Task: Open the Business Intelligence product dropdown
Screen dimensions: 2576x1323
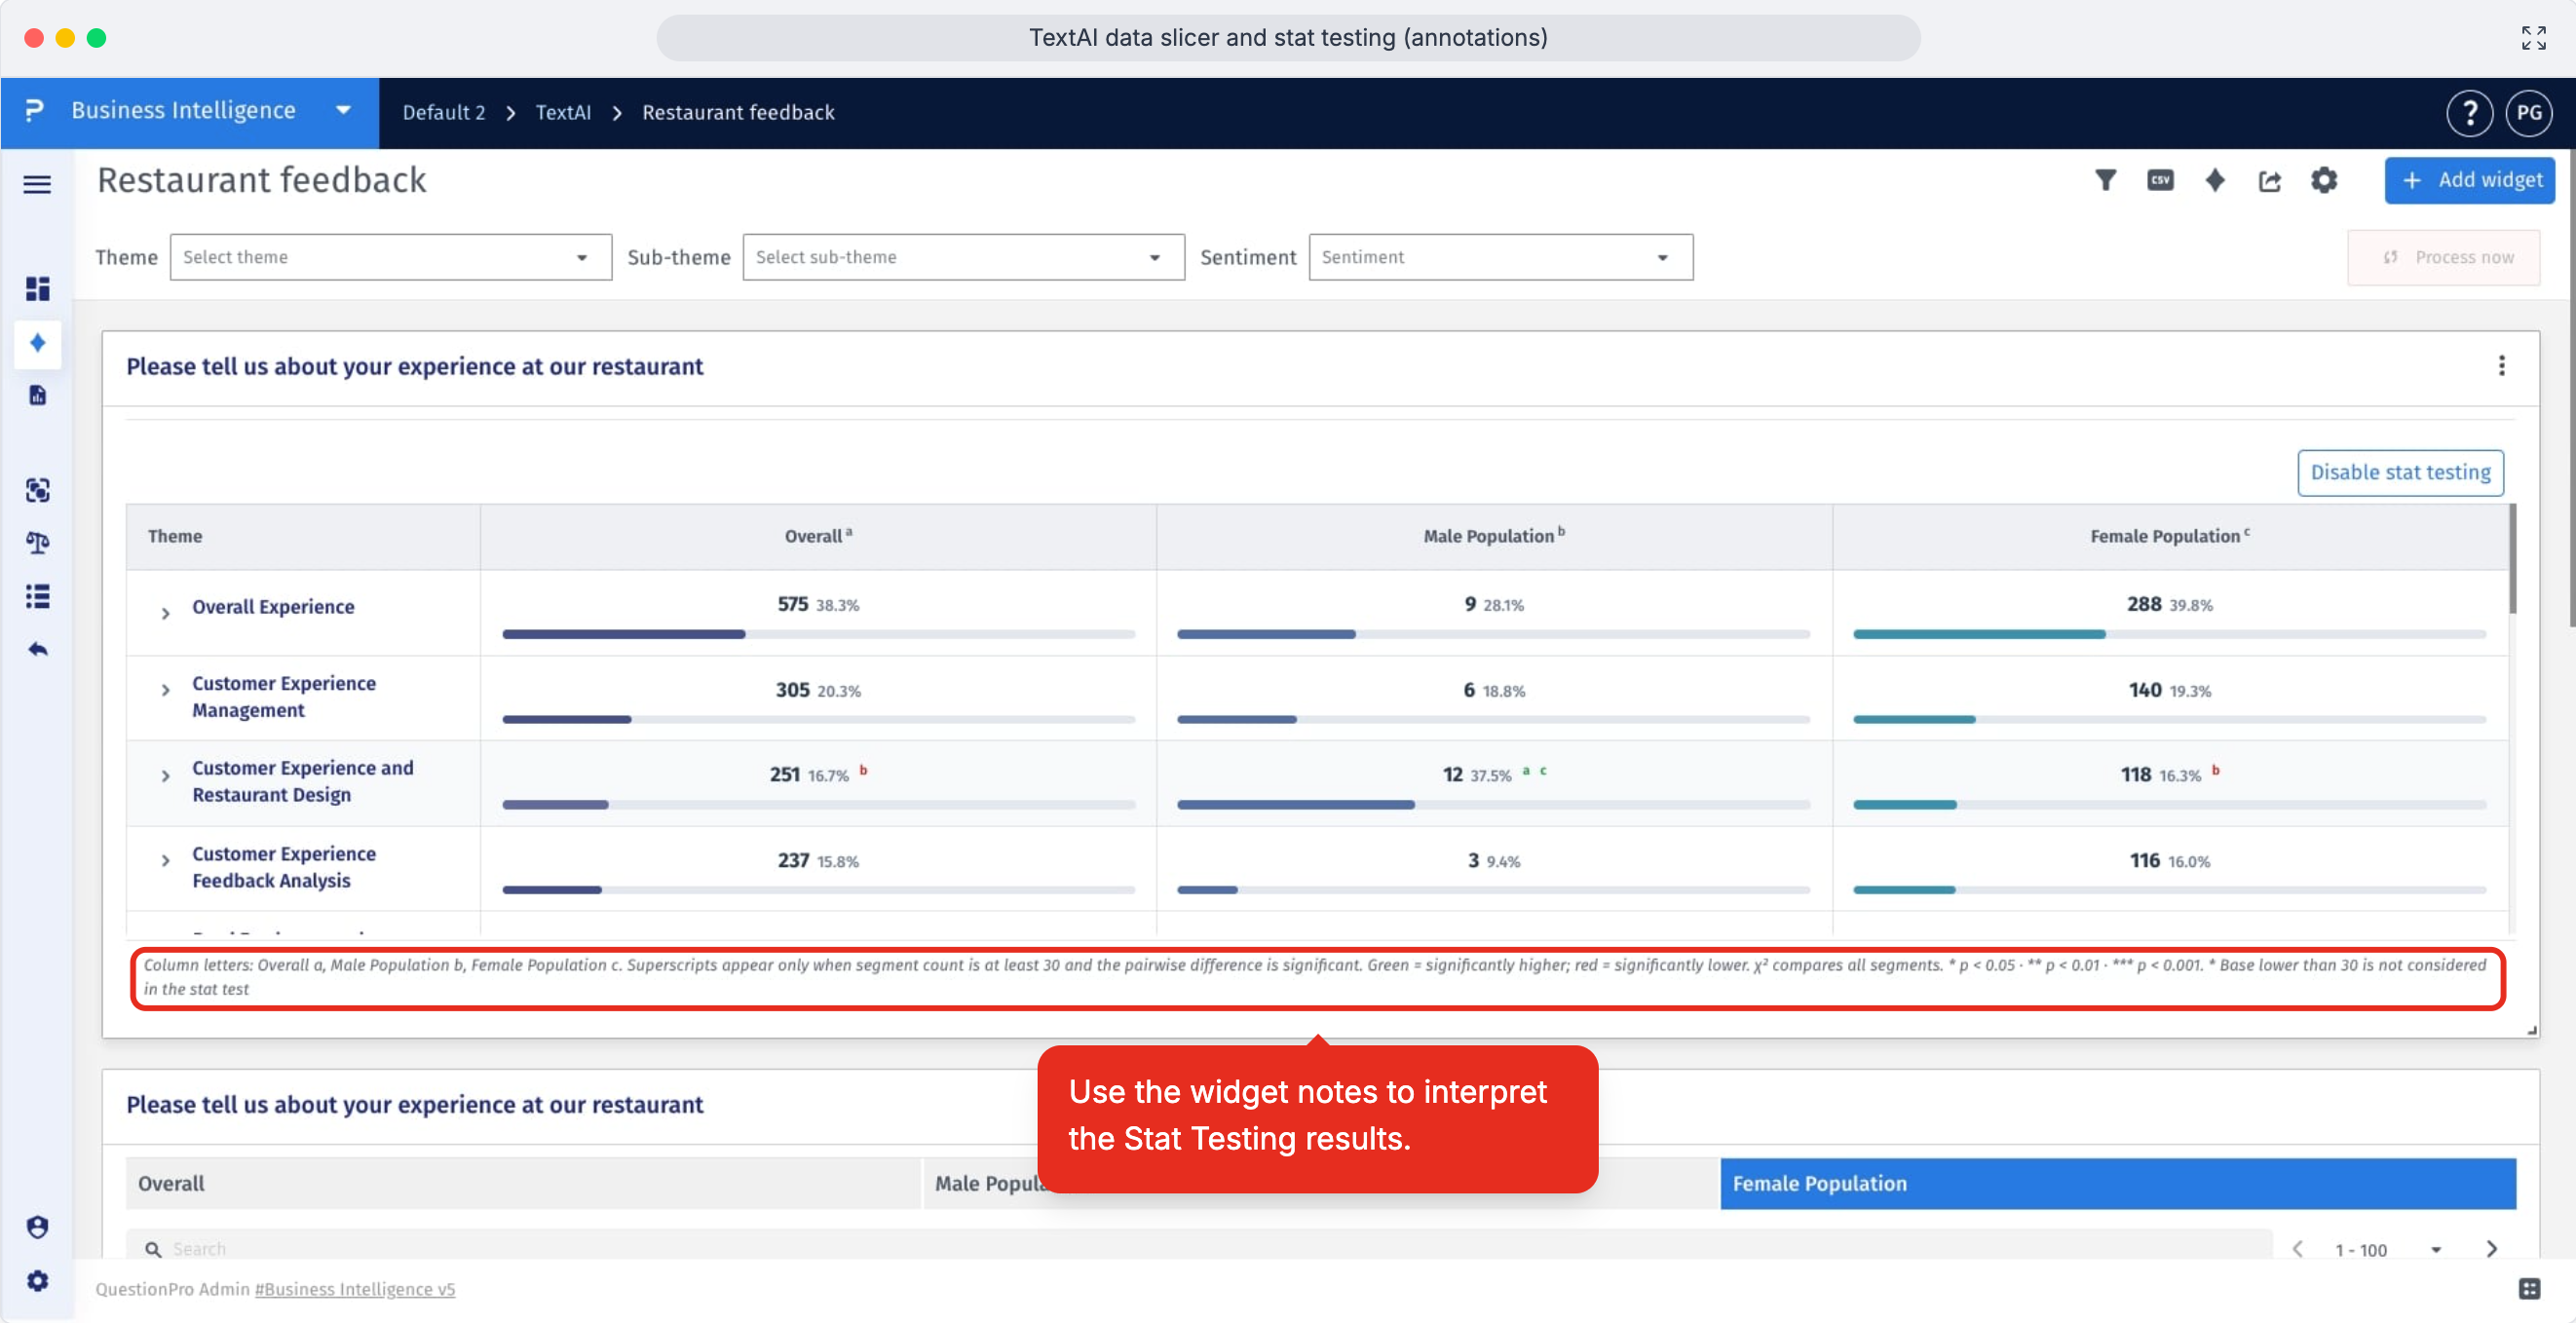Action: (190, 113)
